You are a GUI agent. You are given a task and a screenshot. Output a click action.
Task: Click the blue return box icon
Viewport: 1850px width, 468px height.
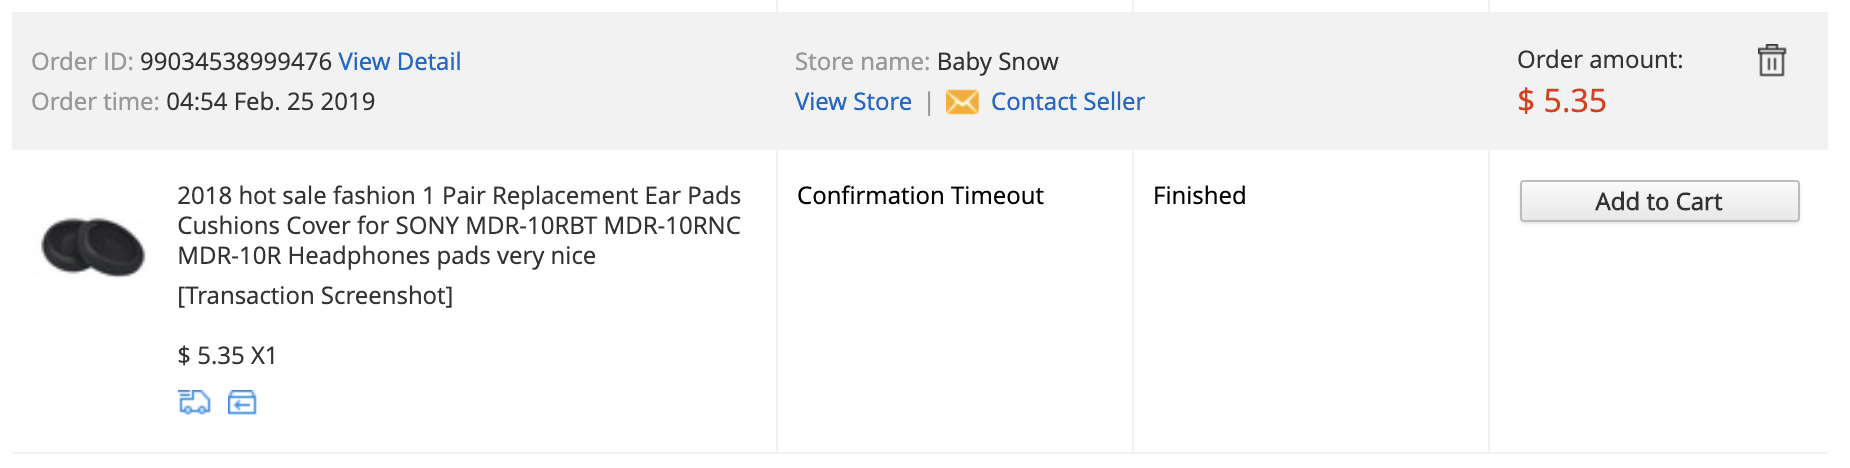pyautogui.click(x=242, y=402)
